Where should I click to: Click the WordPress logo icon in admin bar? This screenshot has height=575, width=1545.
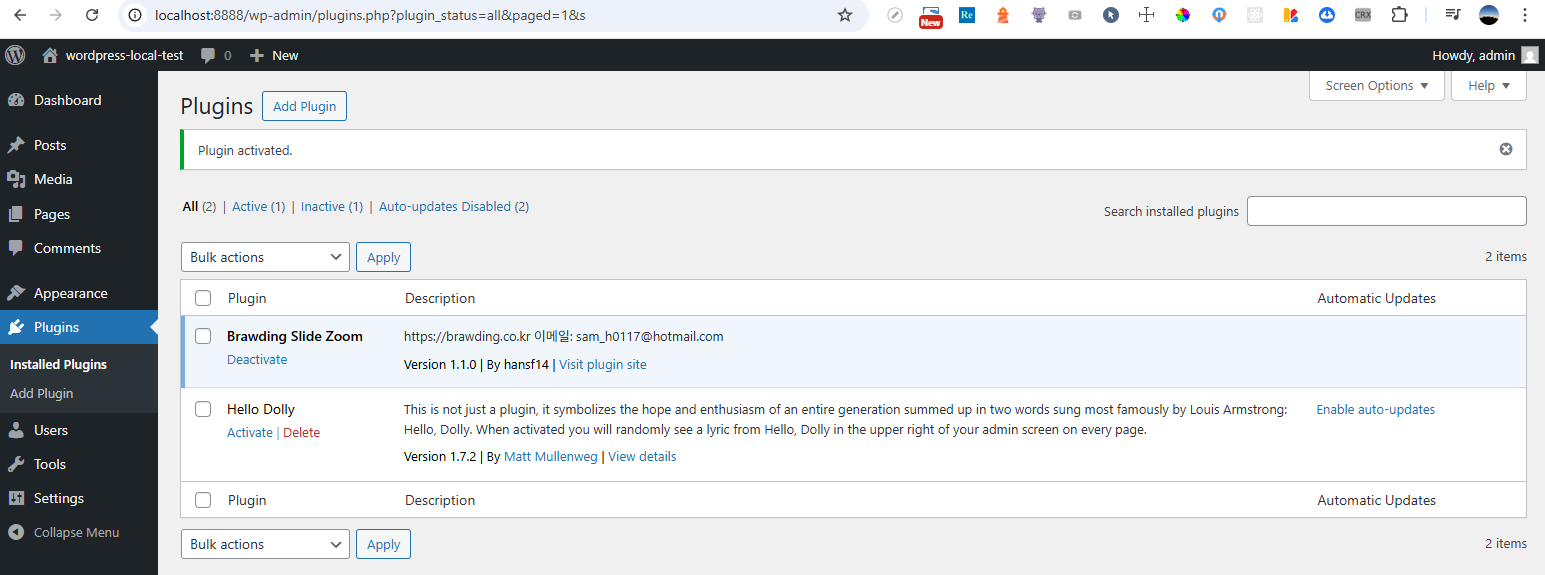coord(16,55)
